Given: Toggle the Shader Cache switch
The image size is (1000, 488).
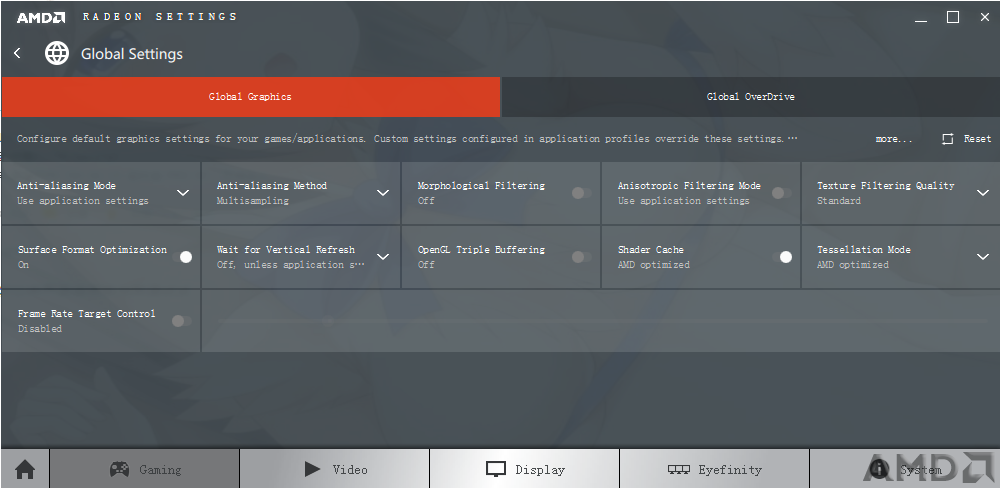Looking at the screenshot, I should click(x=782, y=256).
